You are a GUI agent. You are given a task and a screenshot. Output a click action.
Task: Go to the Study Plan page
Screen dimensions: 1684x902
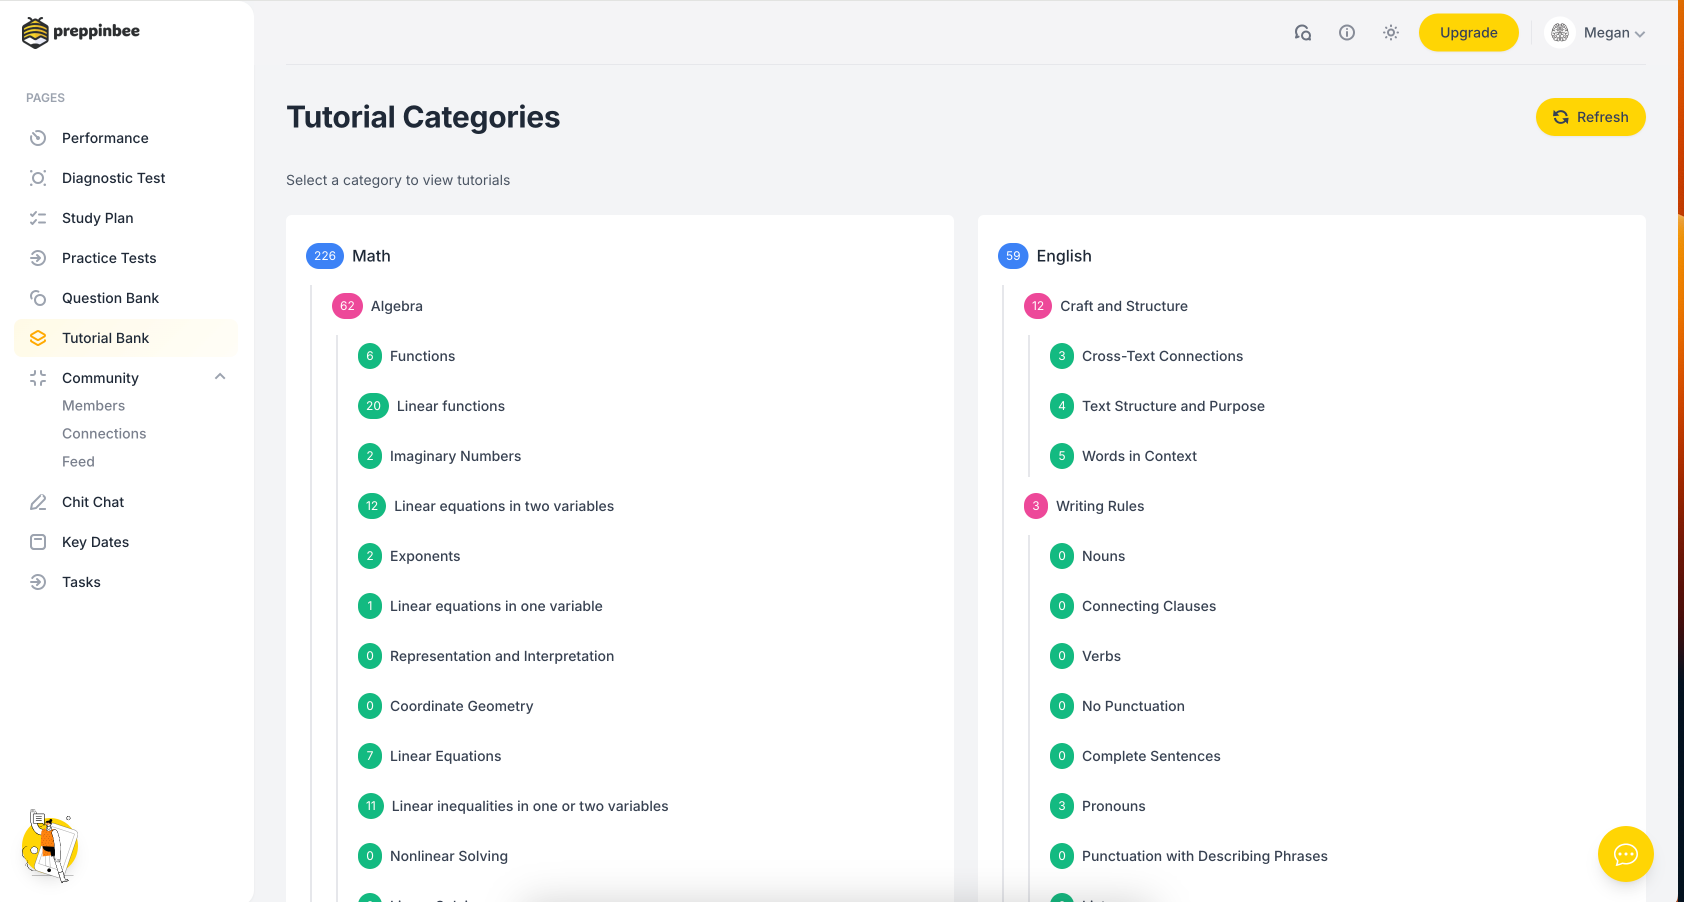click(97, 218)
